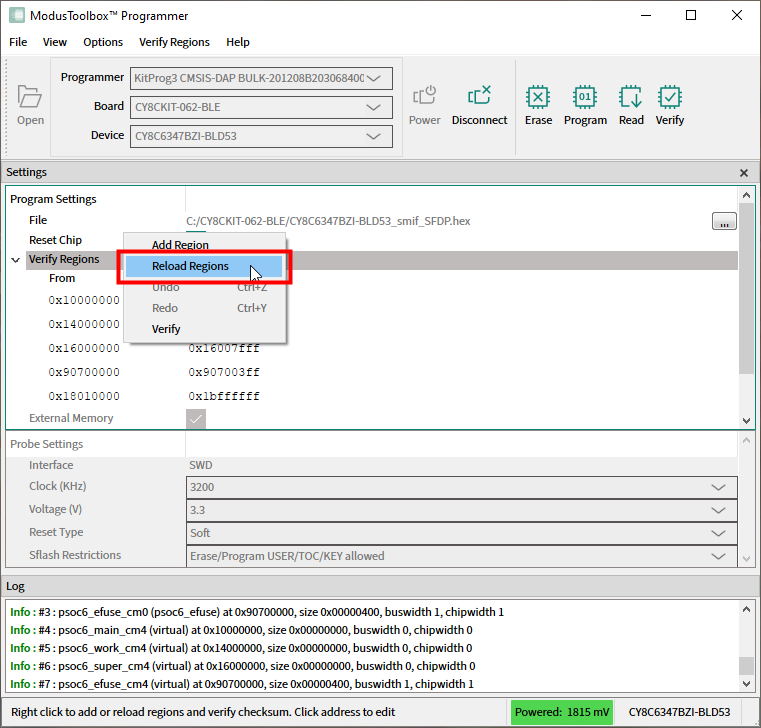Click the Read memory icon

coord(631,97)
